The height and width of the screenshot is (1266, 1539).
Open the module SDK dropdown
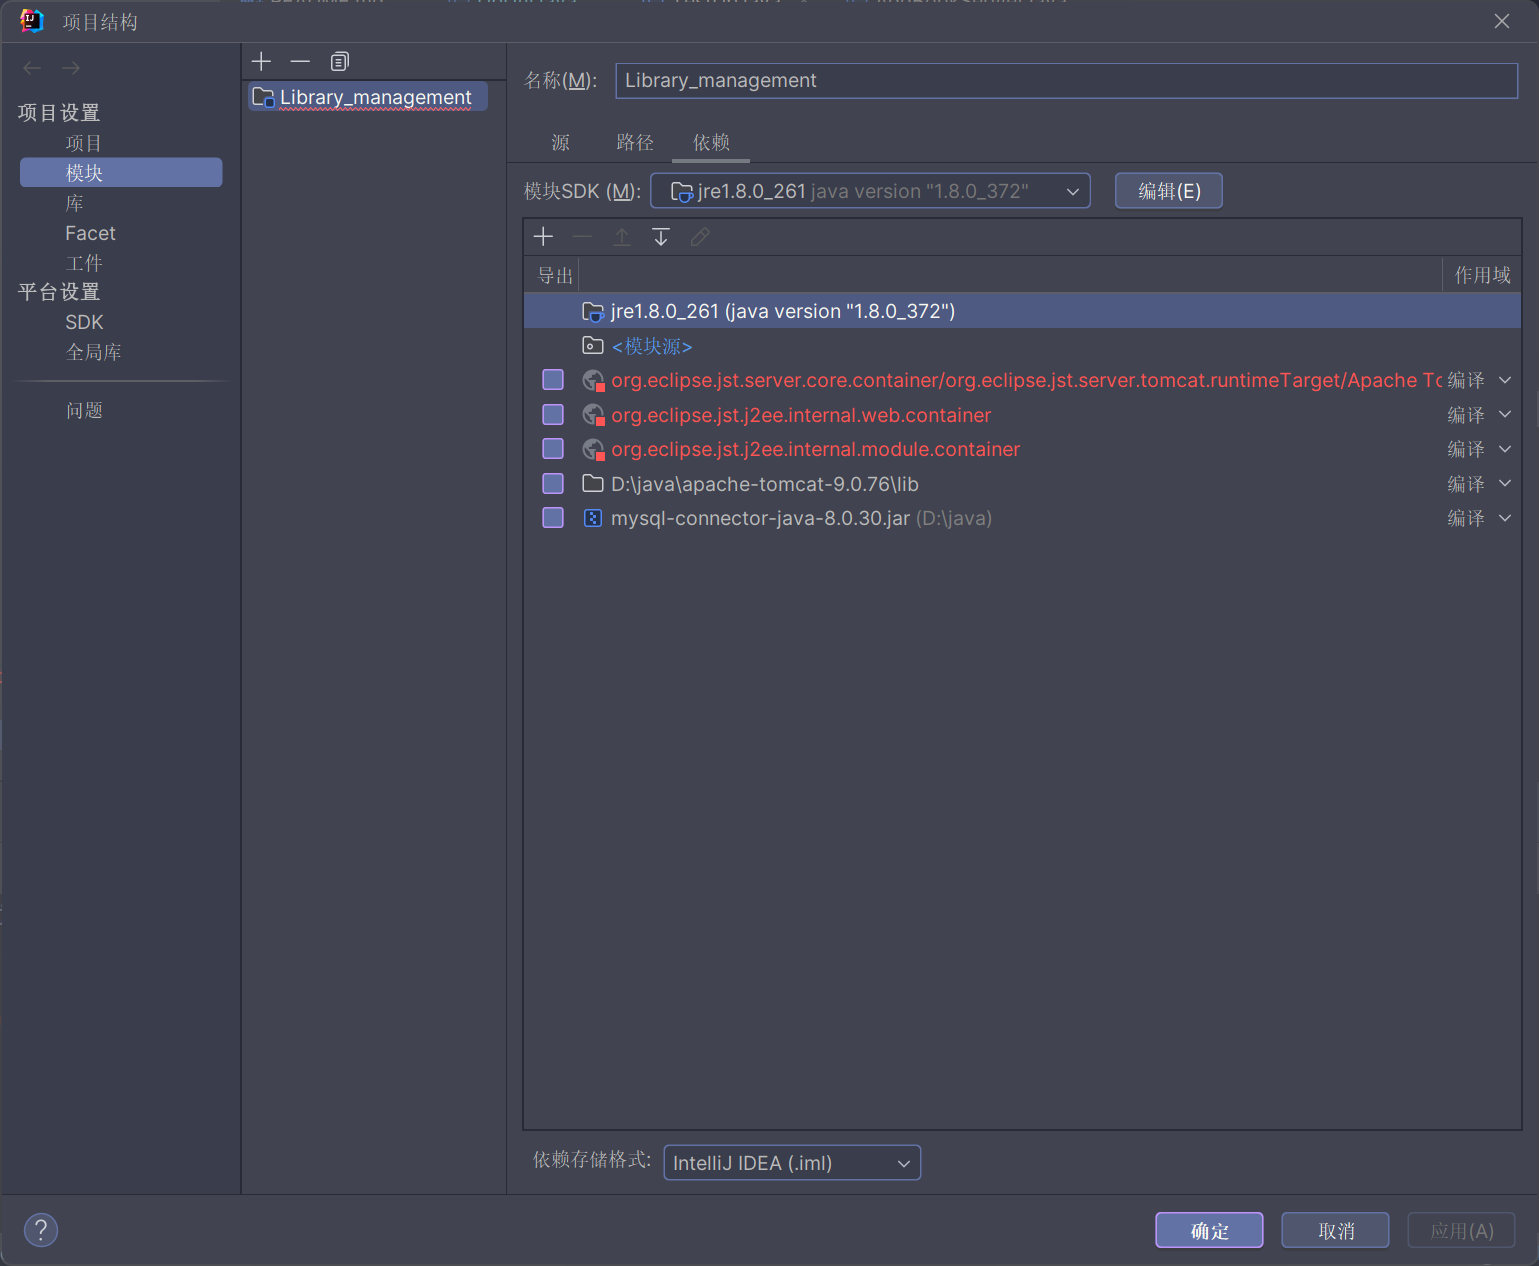pos(869,191)
